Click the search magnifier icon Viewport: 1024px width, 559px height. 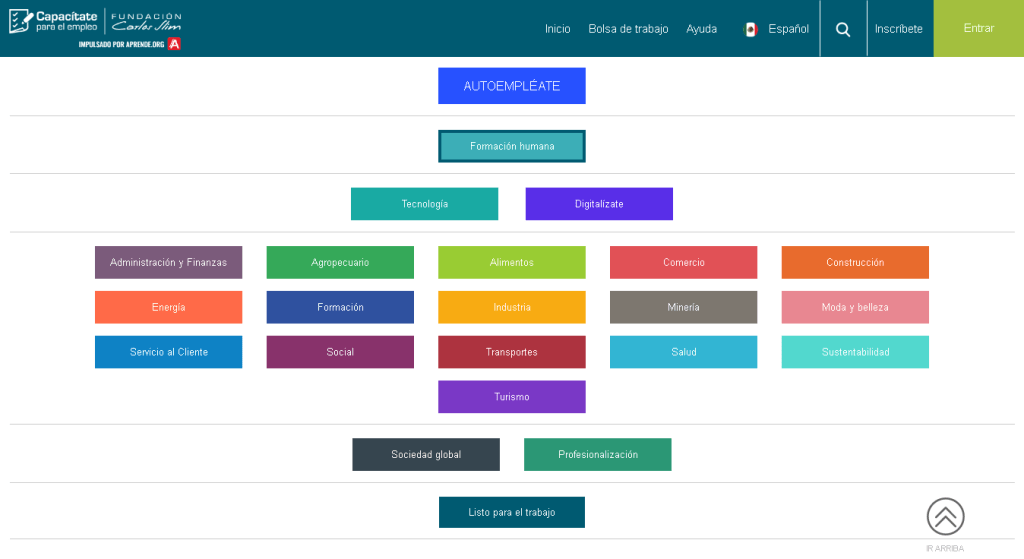[843, 29]
